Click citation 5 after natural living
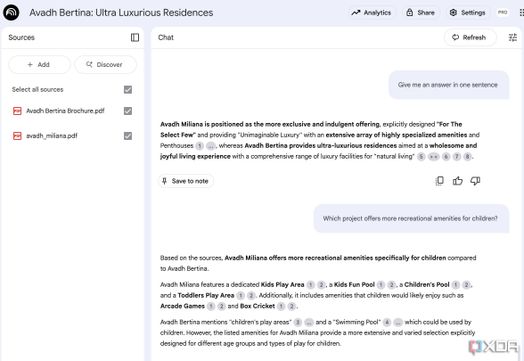524x361 pixels. pos(421,156)
